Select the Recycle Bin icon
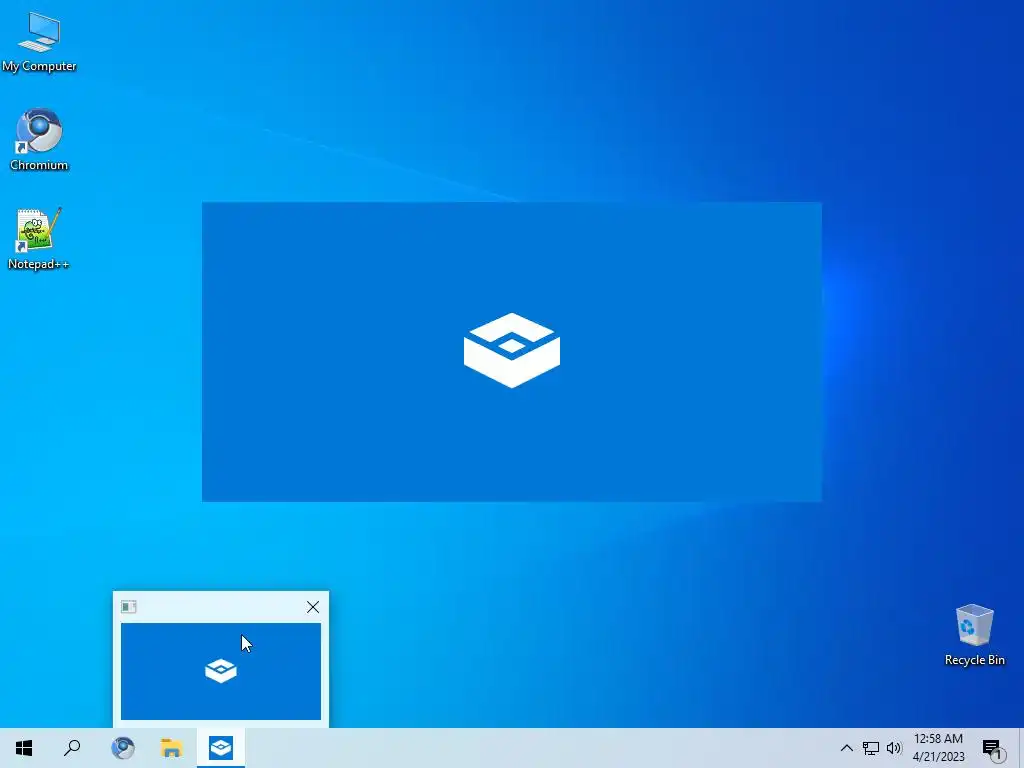 (974, 634)
